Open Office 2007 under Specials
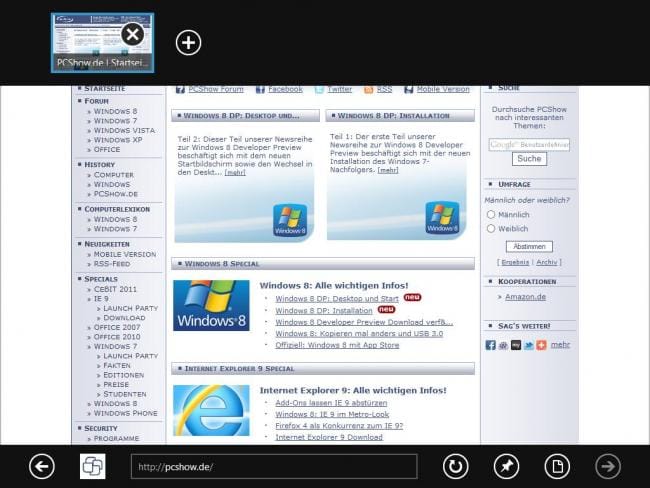This screenshot has height=488, width=650. (117, 327)
